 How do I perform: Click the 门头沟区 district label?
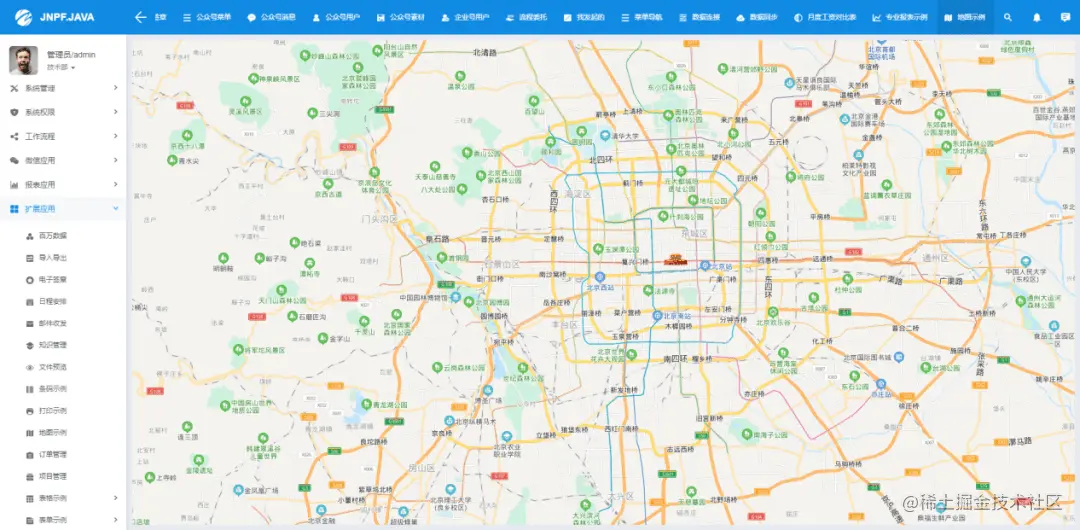tap(380, 218)
